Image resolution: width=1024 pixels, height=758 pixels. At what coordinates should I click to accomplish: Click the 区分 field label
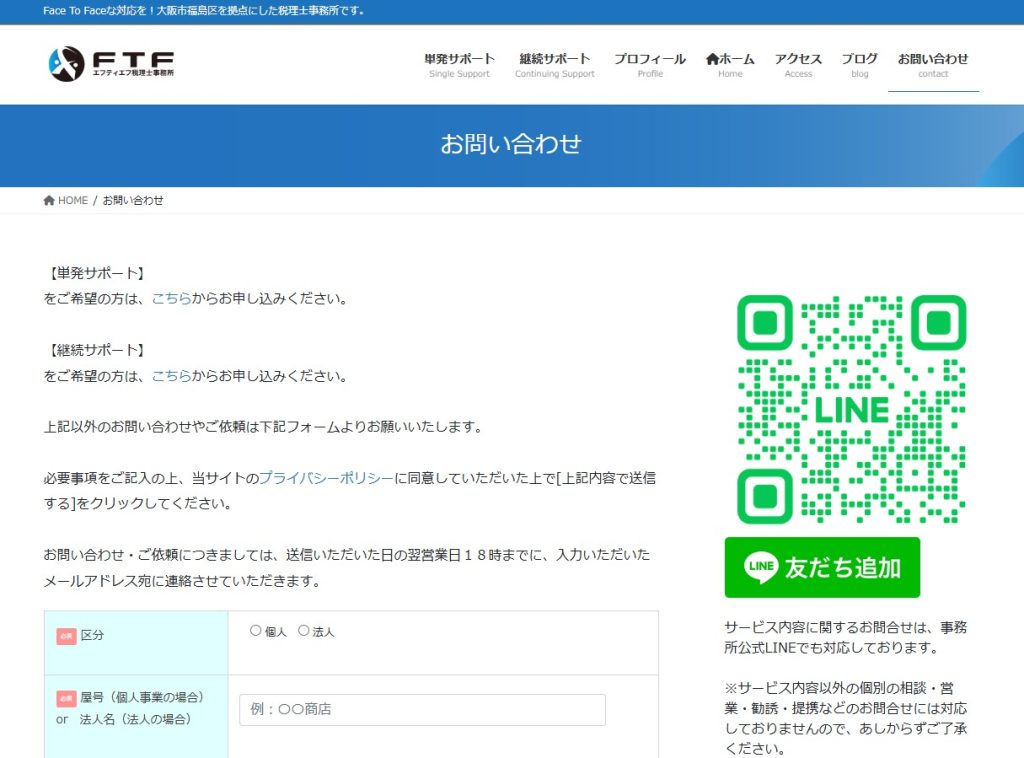(x=92, y=635)
